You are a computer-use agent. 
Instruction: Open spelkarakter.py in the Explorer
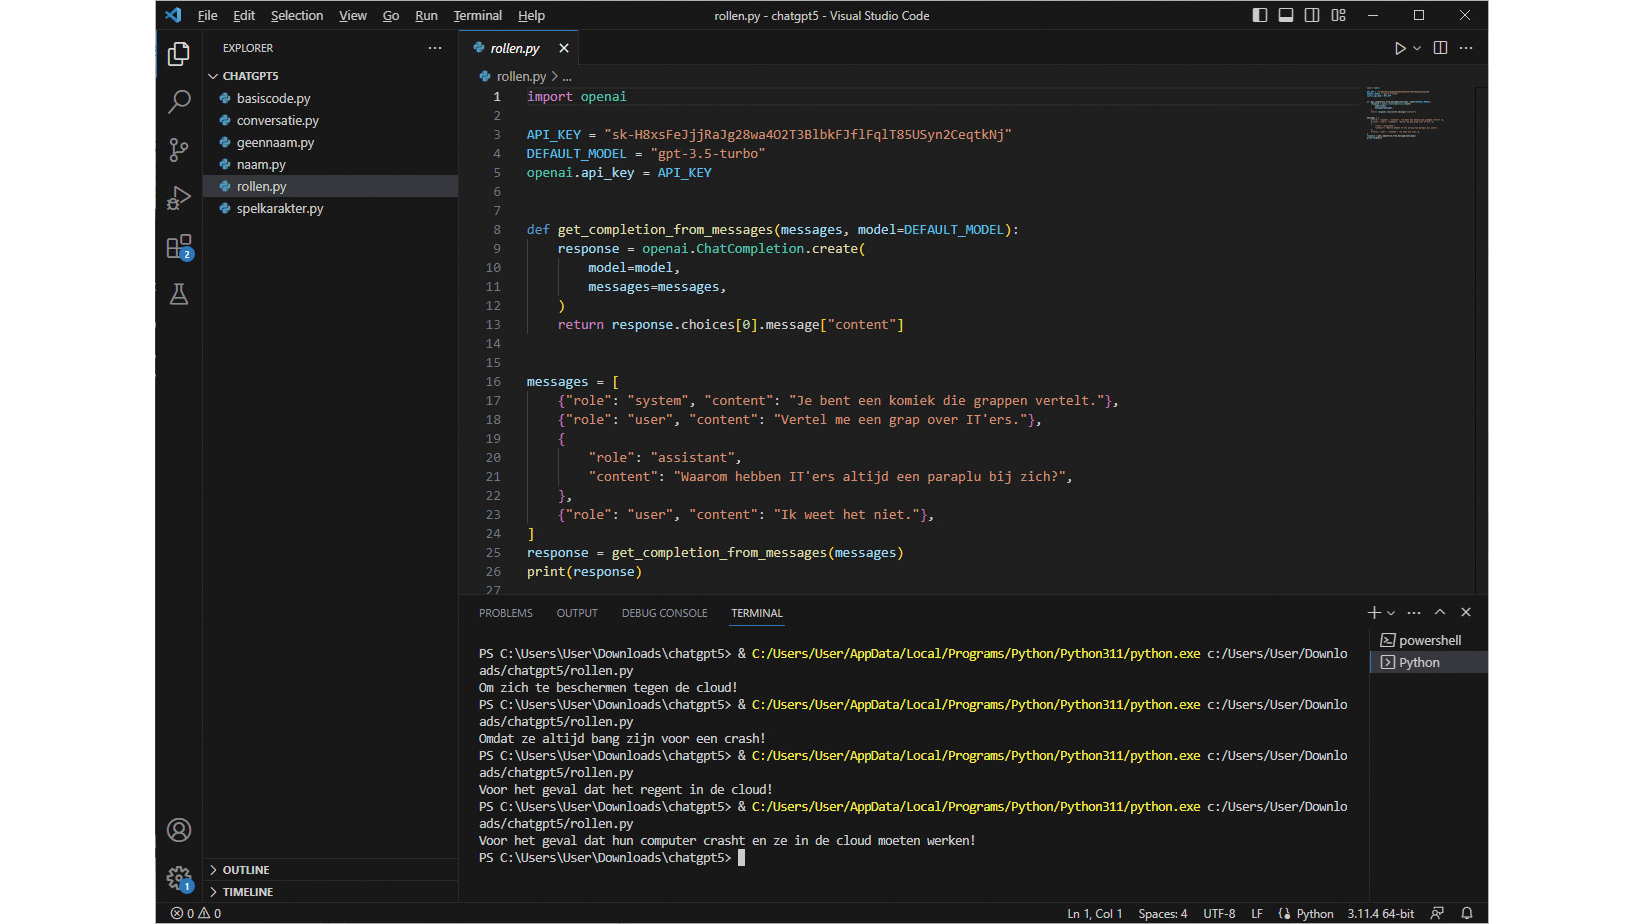[280, 208]
